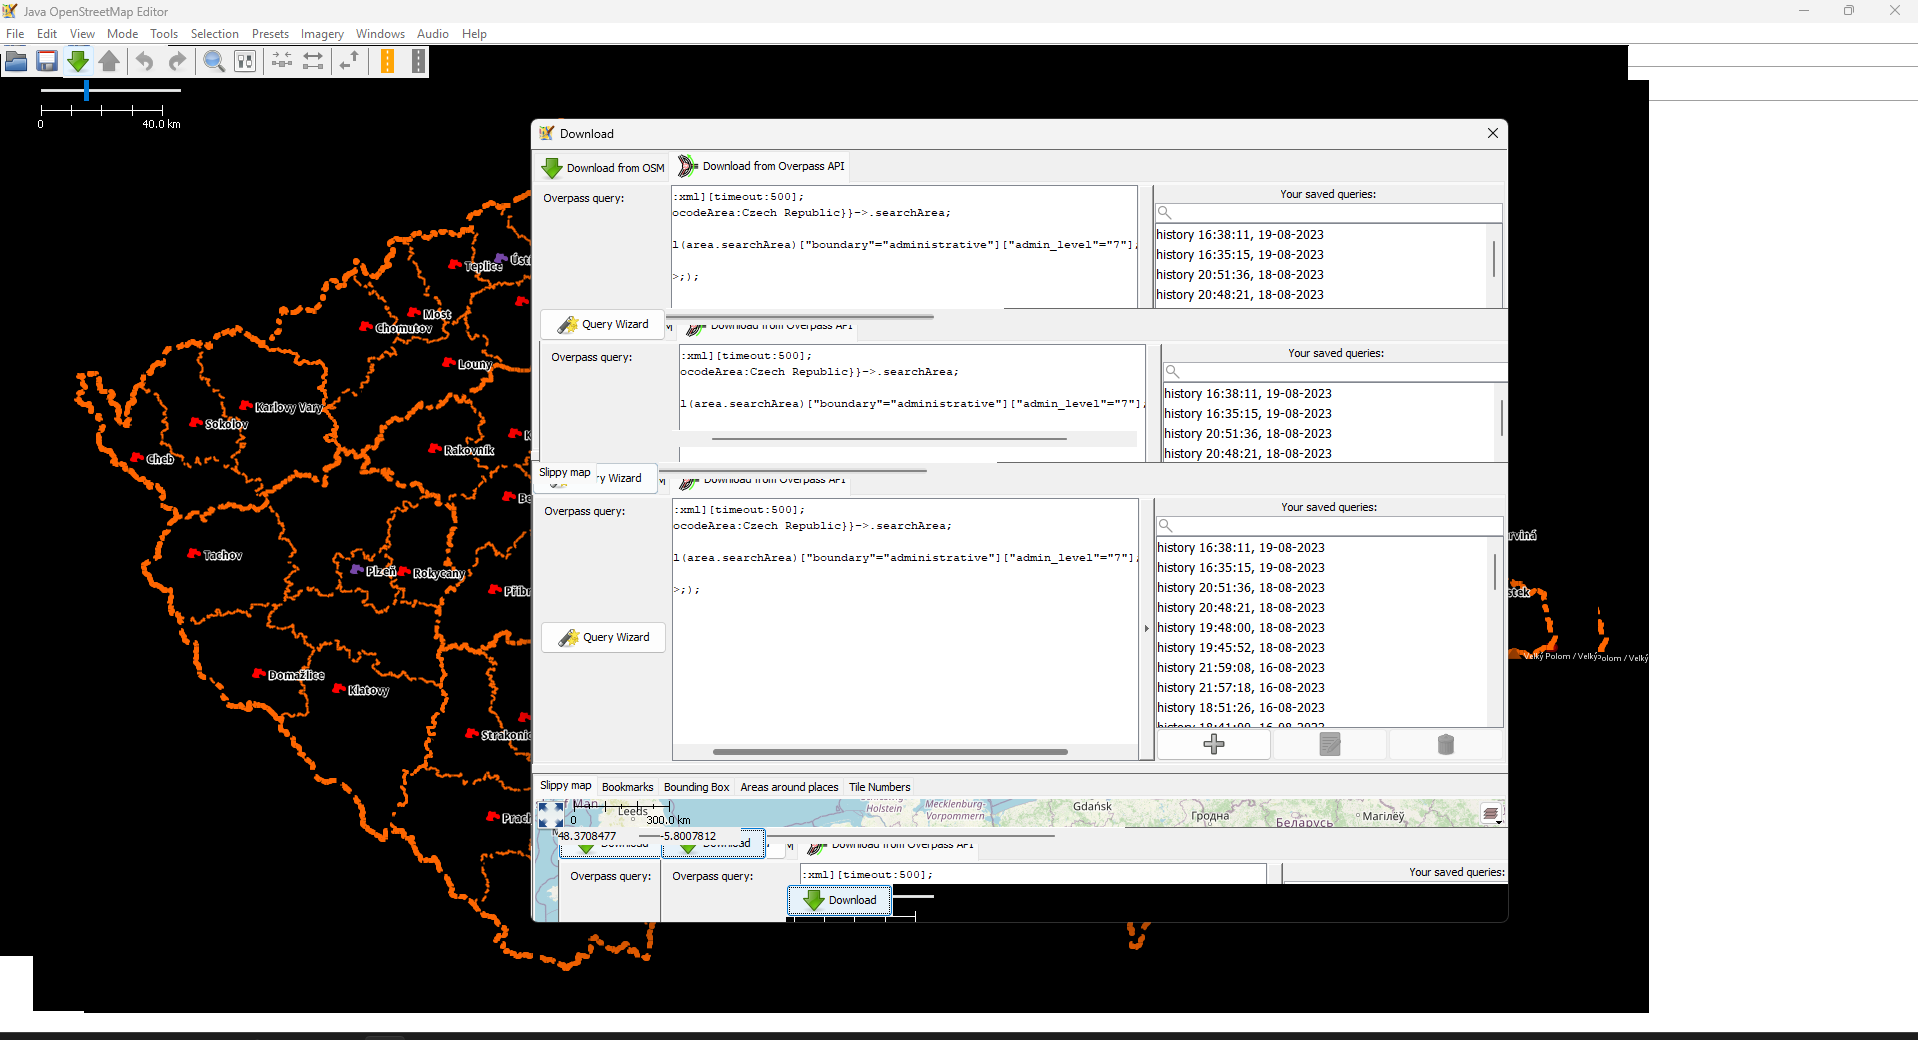The height and width of the screenshot is (1040, 1918).
Task: Select the Download from OSM tab
Action: click(603, 167)
